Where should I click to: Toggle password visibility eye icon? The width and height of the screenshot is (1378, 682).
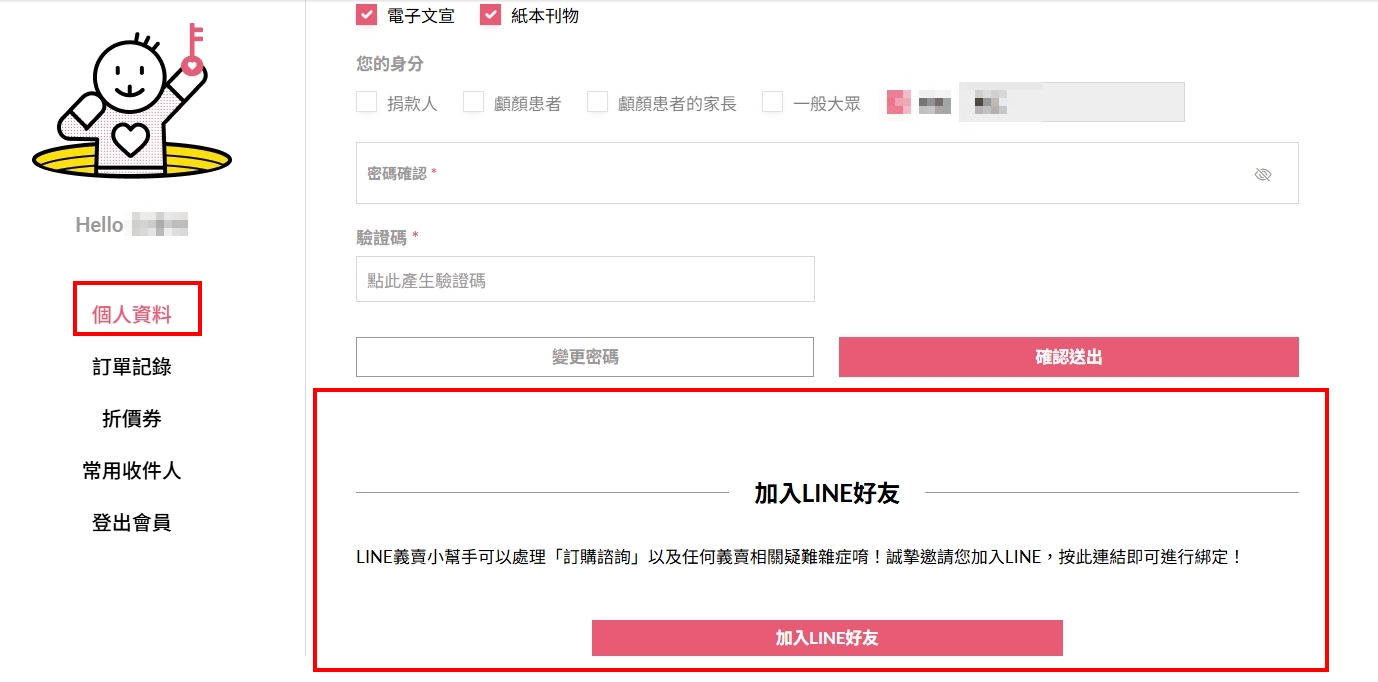pos(1263,175)
